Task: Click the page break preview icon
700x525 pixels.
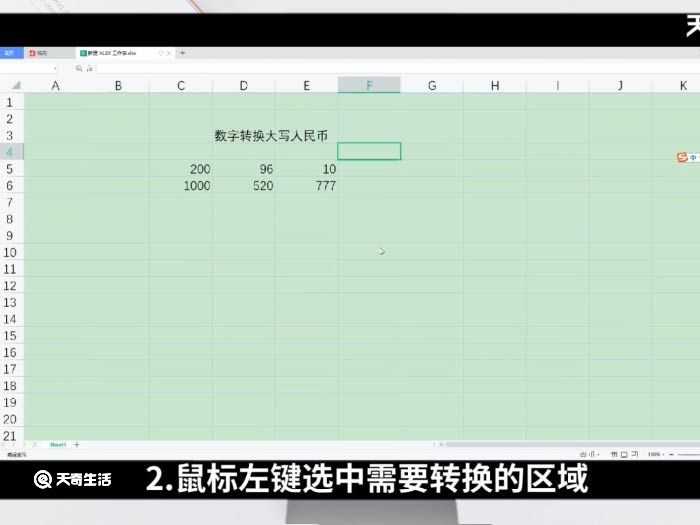Action: tap(634, 454)
